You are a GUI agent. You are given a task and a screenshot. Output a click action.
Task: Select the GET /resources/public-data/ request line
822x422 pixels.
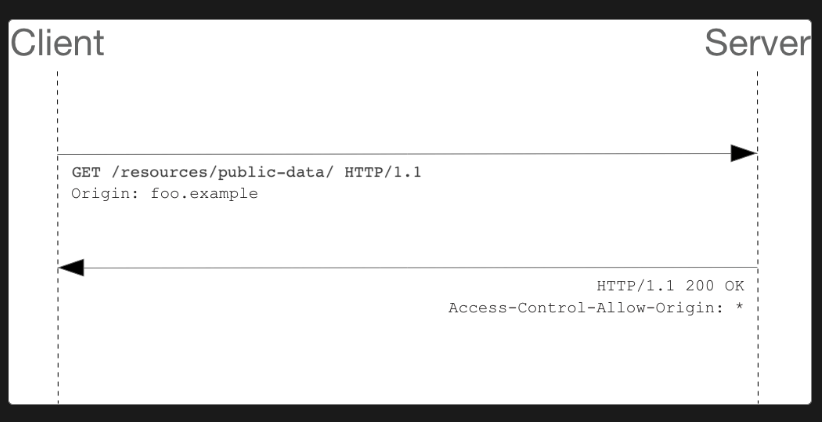point(246,172)
